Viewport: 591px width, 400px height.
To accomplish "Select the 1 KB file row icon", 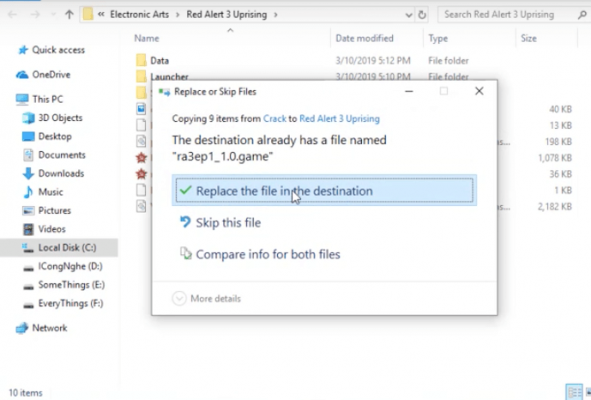I will point(141,190).
